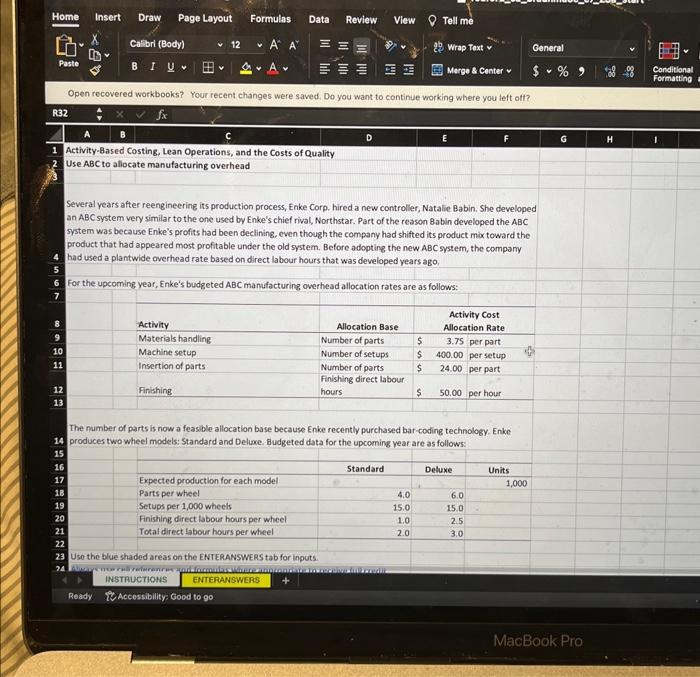Viewport: 700px width, 677px height.
Task: Click the formula bar cancel X icon
Action: [119, 114]
